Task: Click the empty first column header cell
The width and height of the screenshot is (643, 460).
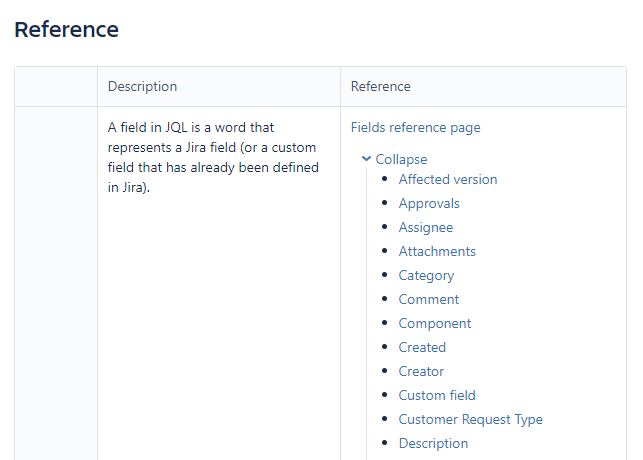Action: click(x=56, y=87)
